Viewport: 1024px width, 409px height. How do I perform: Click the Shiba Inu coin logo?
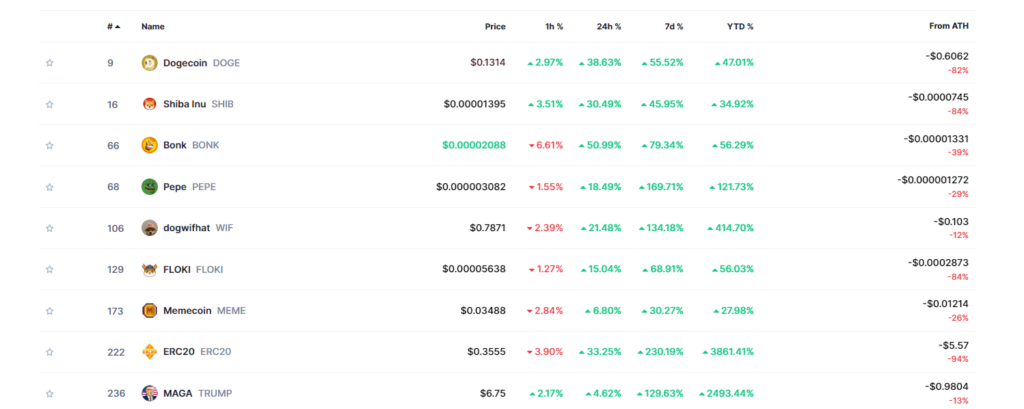coord(150,104)
